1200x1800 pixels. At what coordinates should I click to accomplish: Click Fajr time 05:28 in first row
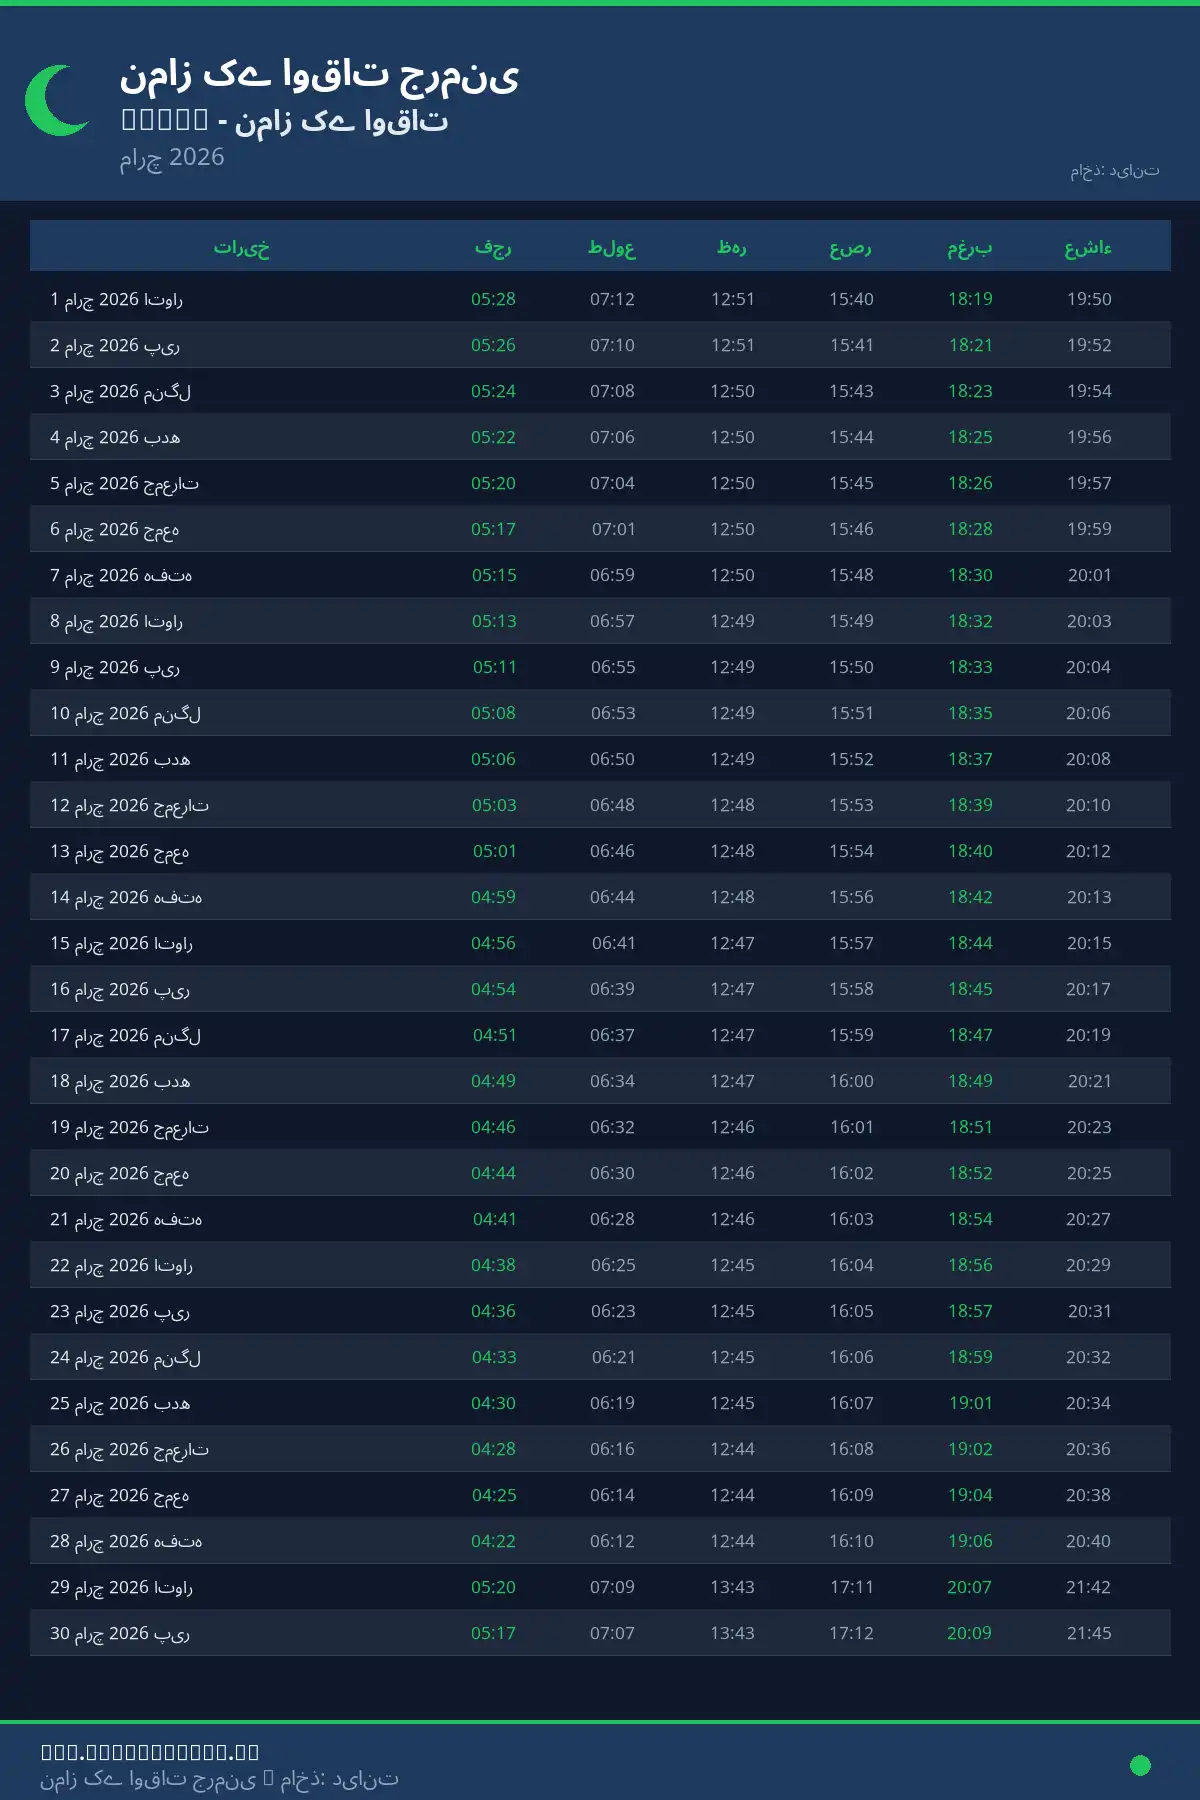pos(493,299)
